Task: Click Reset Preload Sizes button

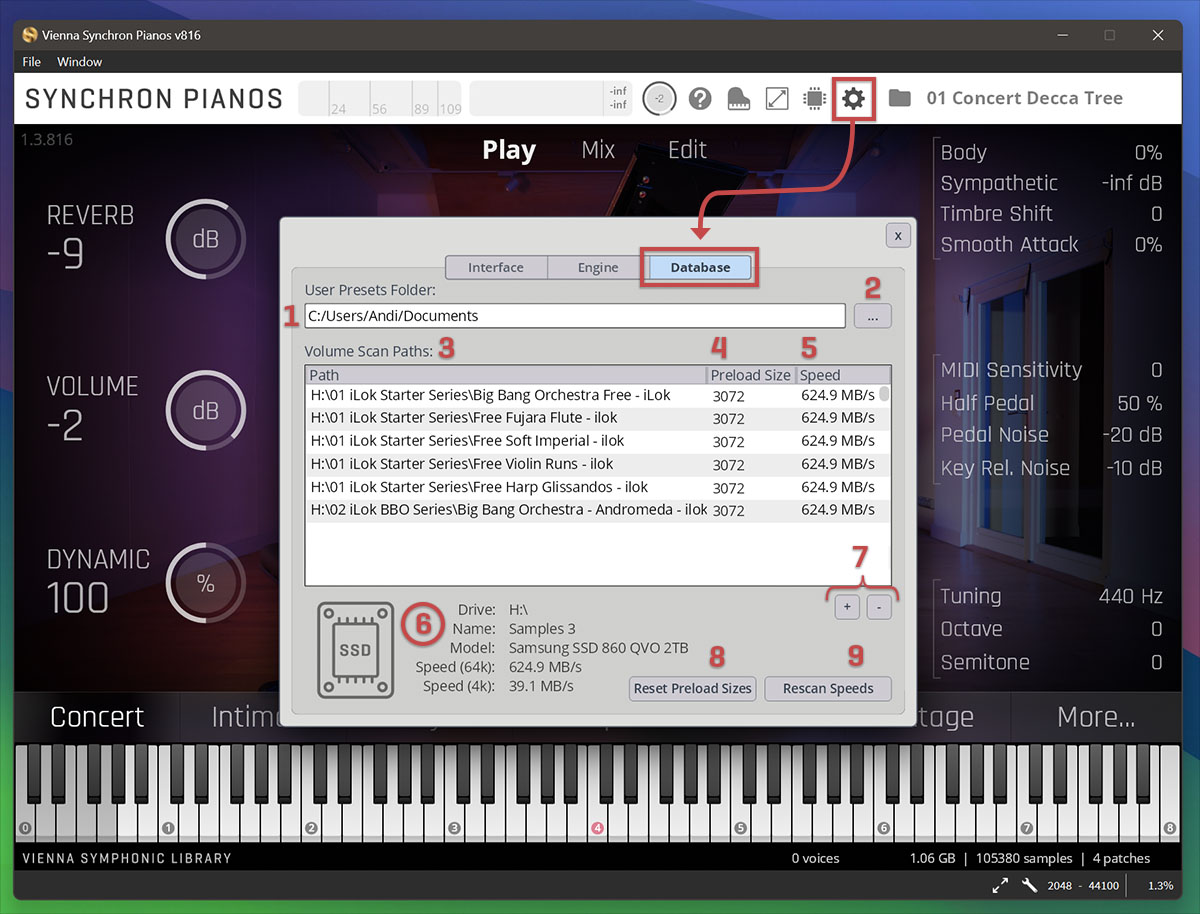Action: (x=692, y=688)
